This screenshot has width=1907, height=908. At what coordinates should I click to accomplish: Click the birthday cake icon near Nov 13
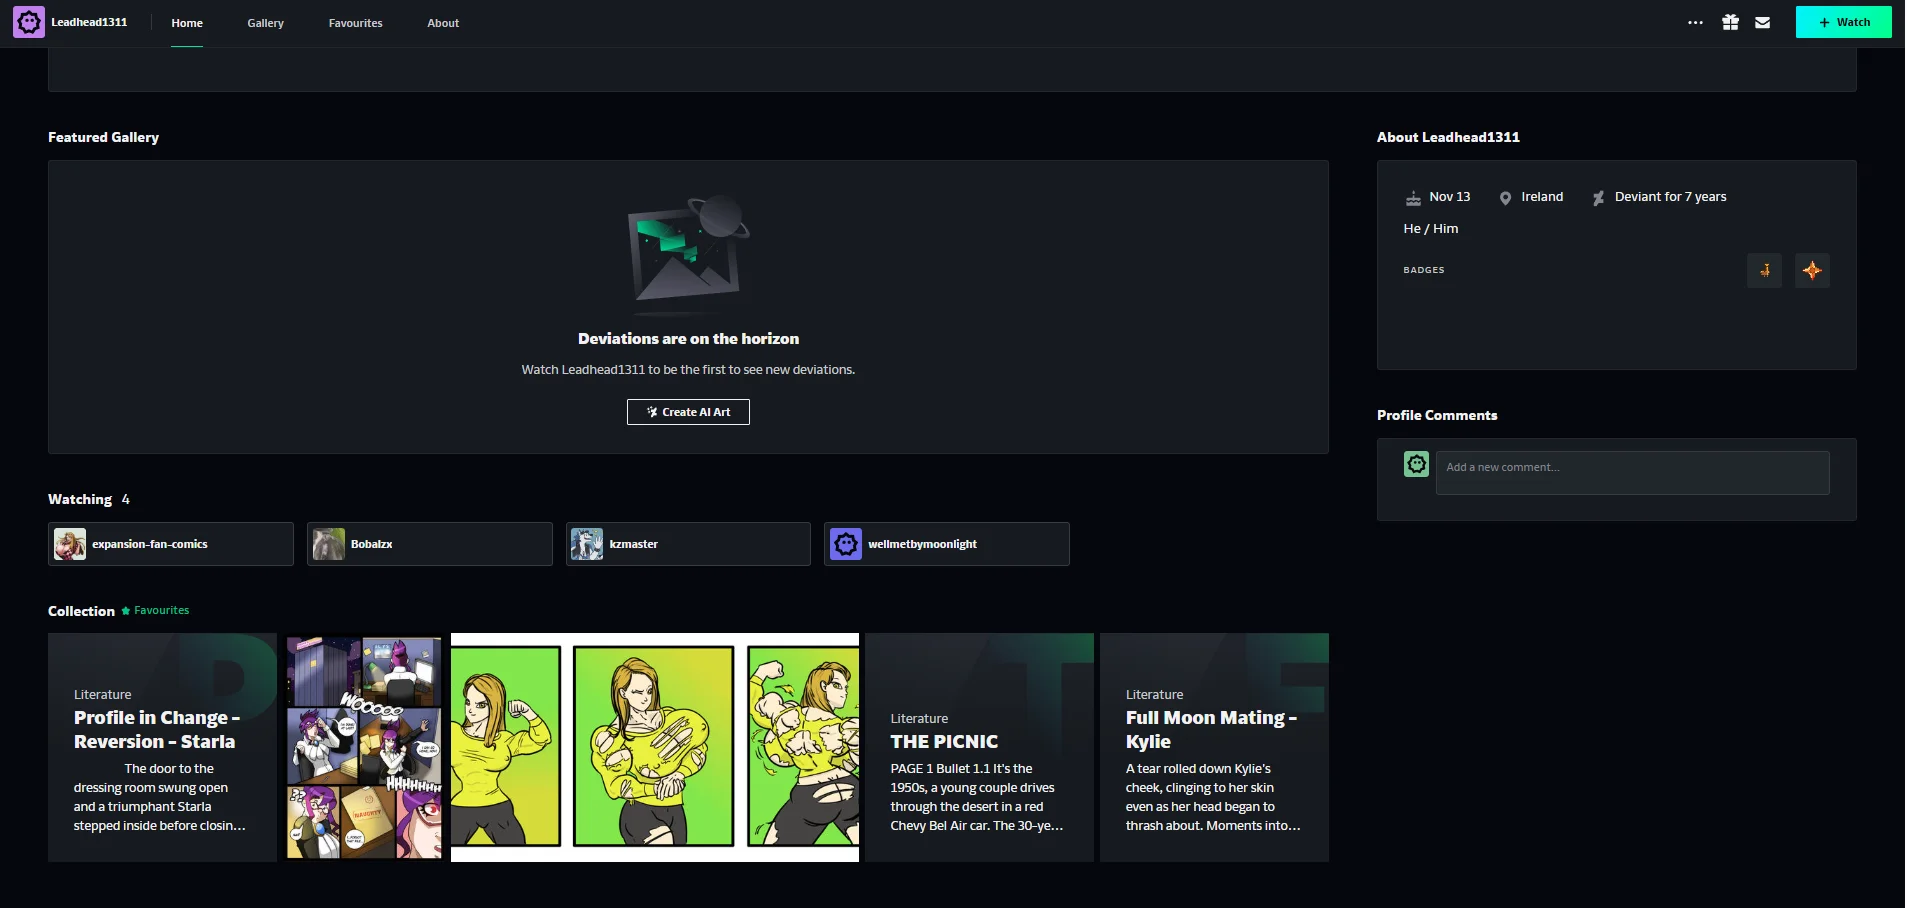(1413, 198)
